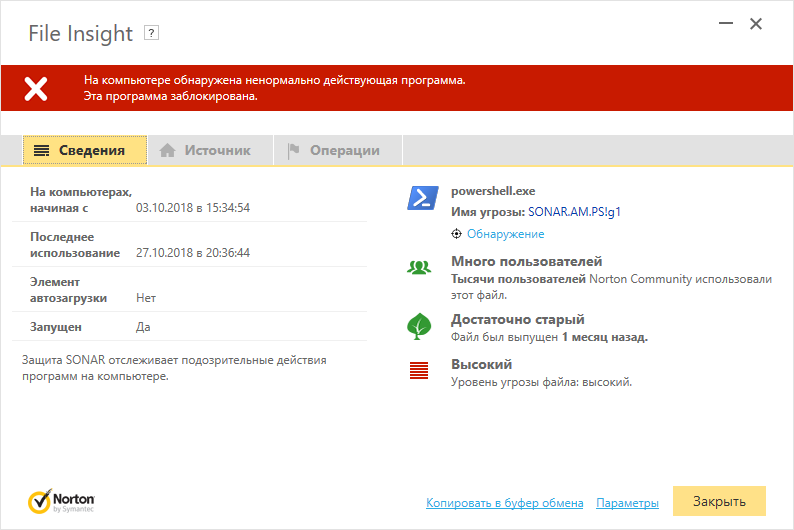Open the Обнаружение link
794x530 pixels.
[x=505, y=234]
